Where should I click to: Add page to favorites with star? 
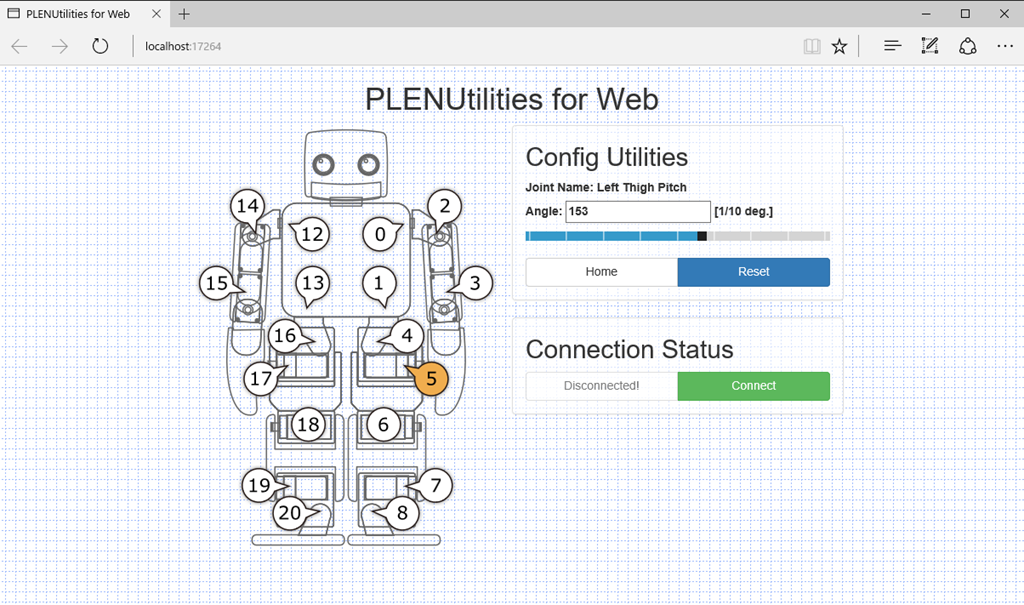point(840,46)
